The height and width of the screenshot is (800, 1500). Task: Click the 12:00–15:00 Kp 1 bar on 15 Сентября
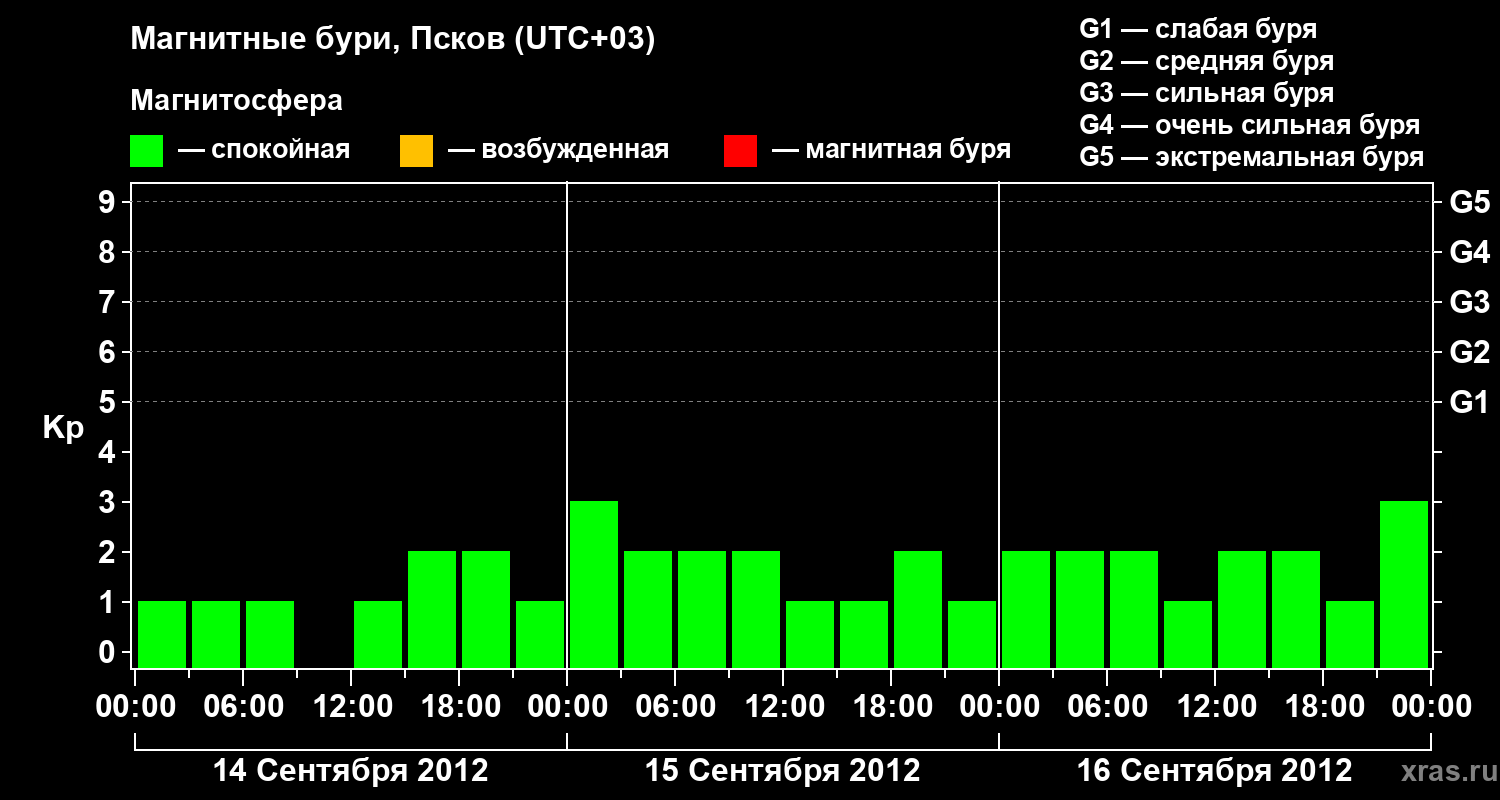pyautogui.click(x=810, y=634)
